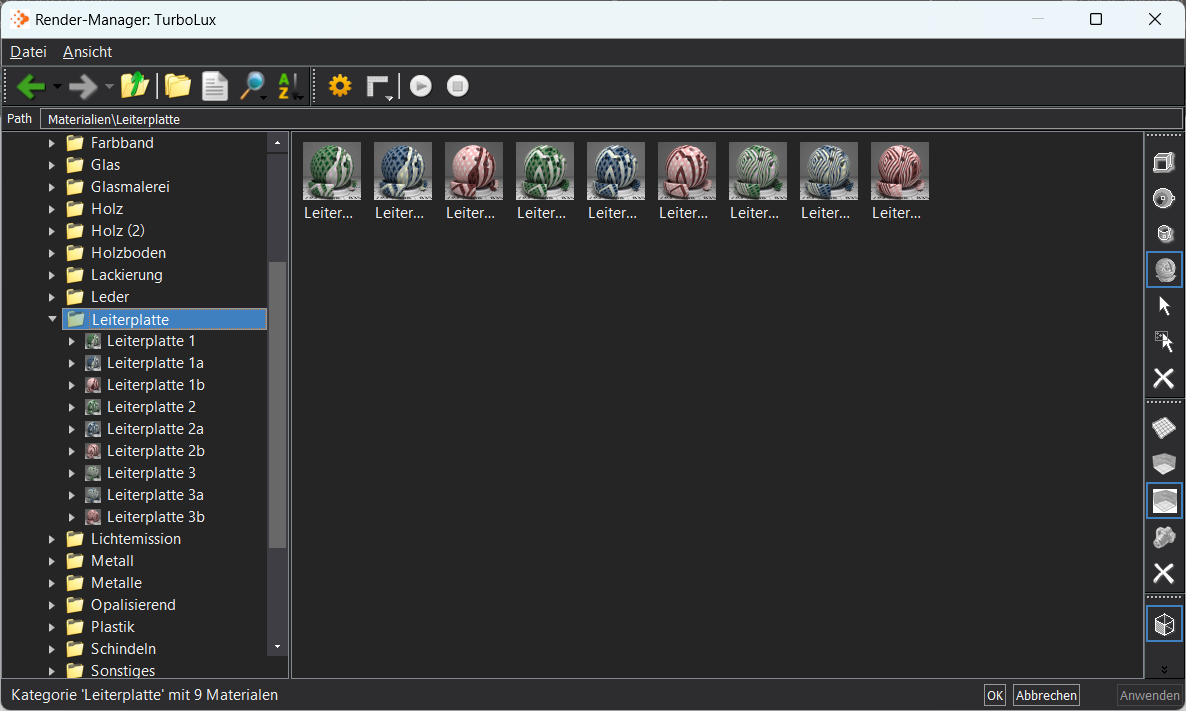This screenshot has width=1186, height=711.
Task: Expand the Farbband folder
Action: (52, 143)
